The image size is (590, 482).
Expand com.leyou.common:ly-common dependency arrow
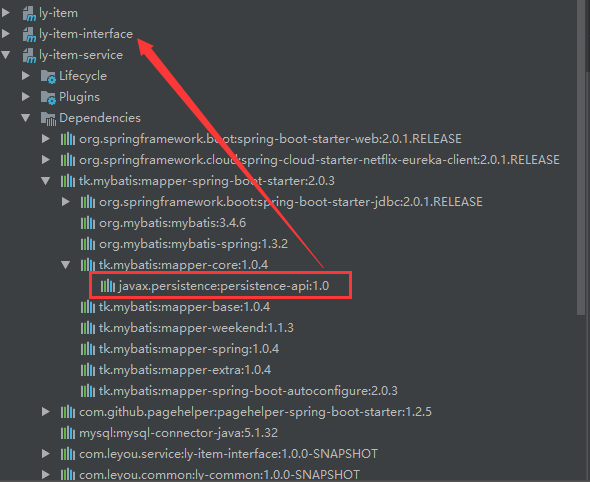coord(46,474)
